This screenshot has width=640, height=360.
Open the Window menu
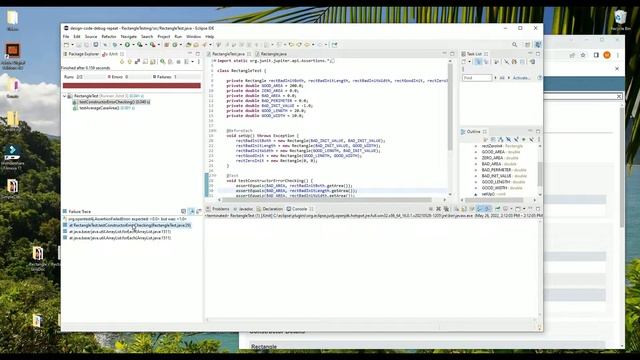193,36
